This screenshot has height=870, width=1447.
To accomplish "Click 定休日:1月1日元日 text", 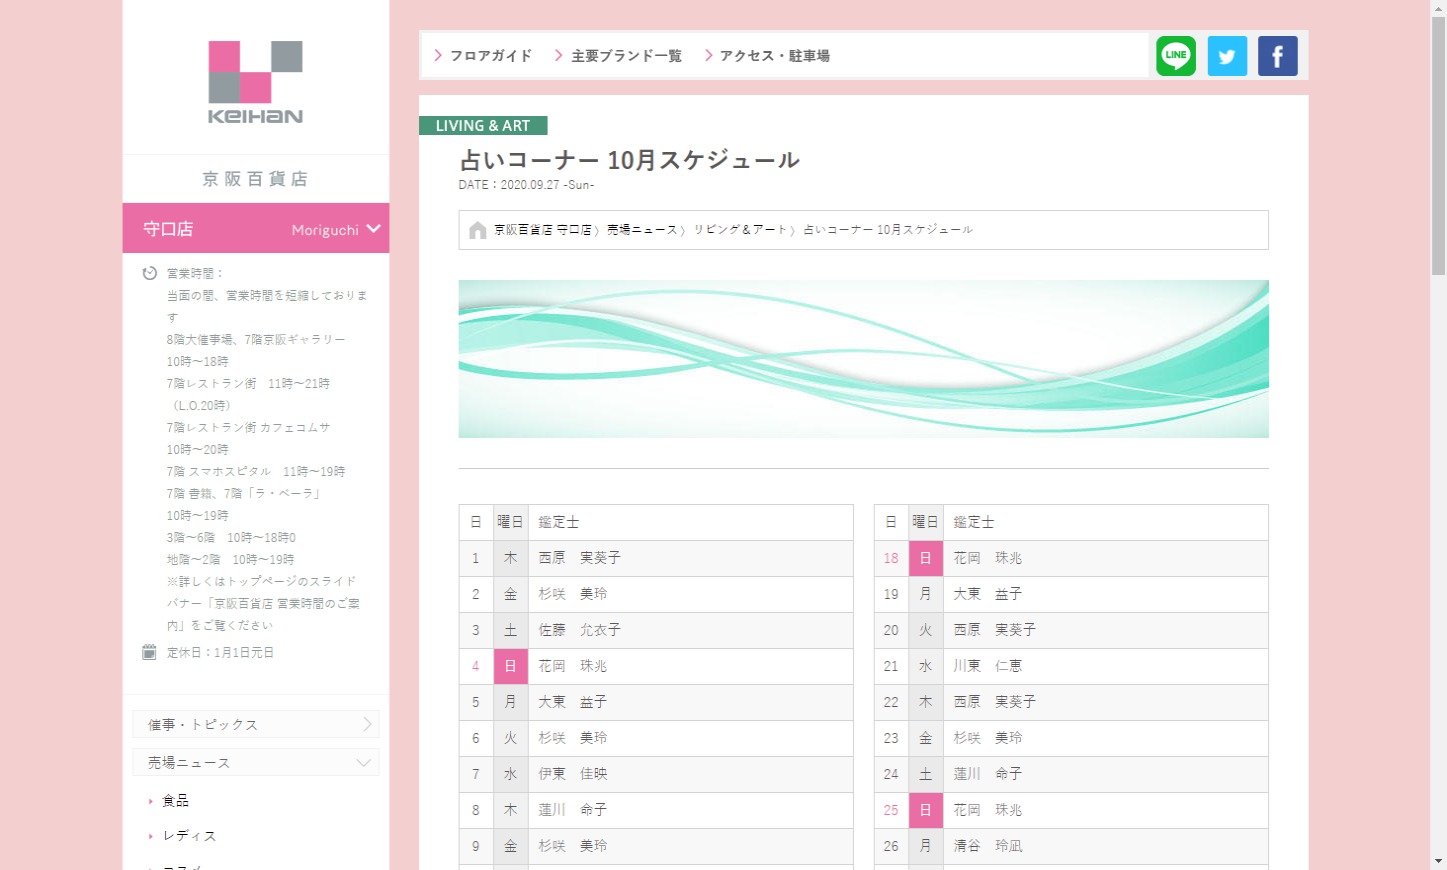I will pos(220,652).
